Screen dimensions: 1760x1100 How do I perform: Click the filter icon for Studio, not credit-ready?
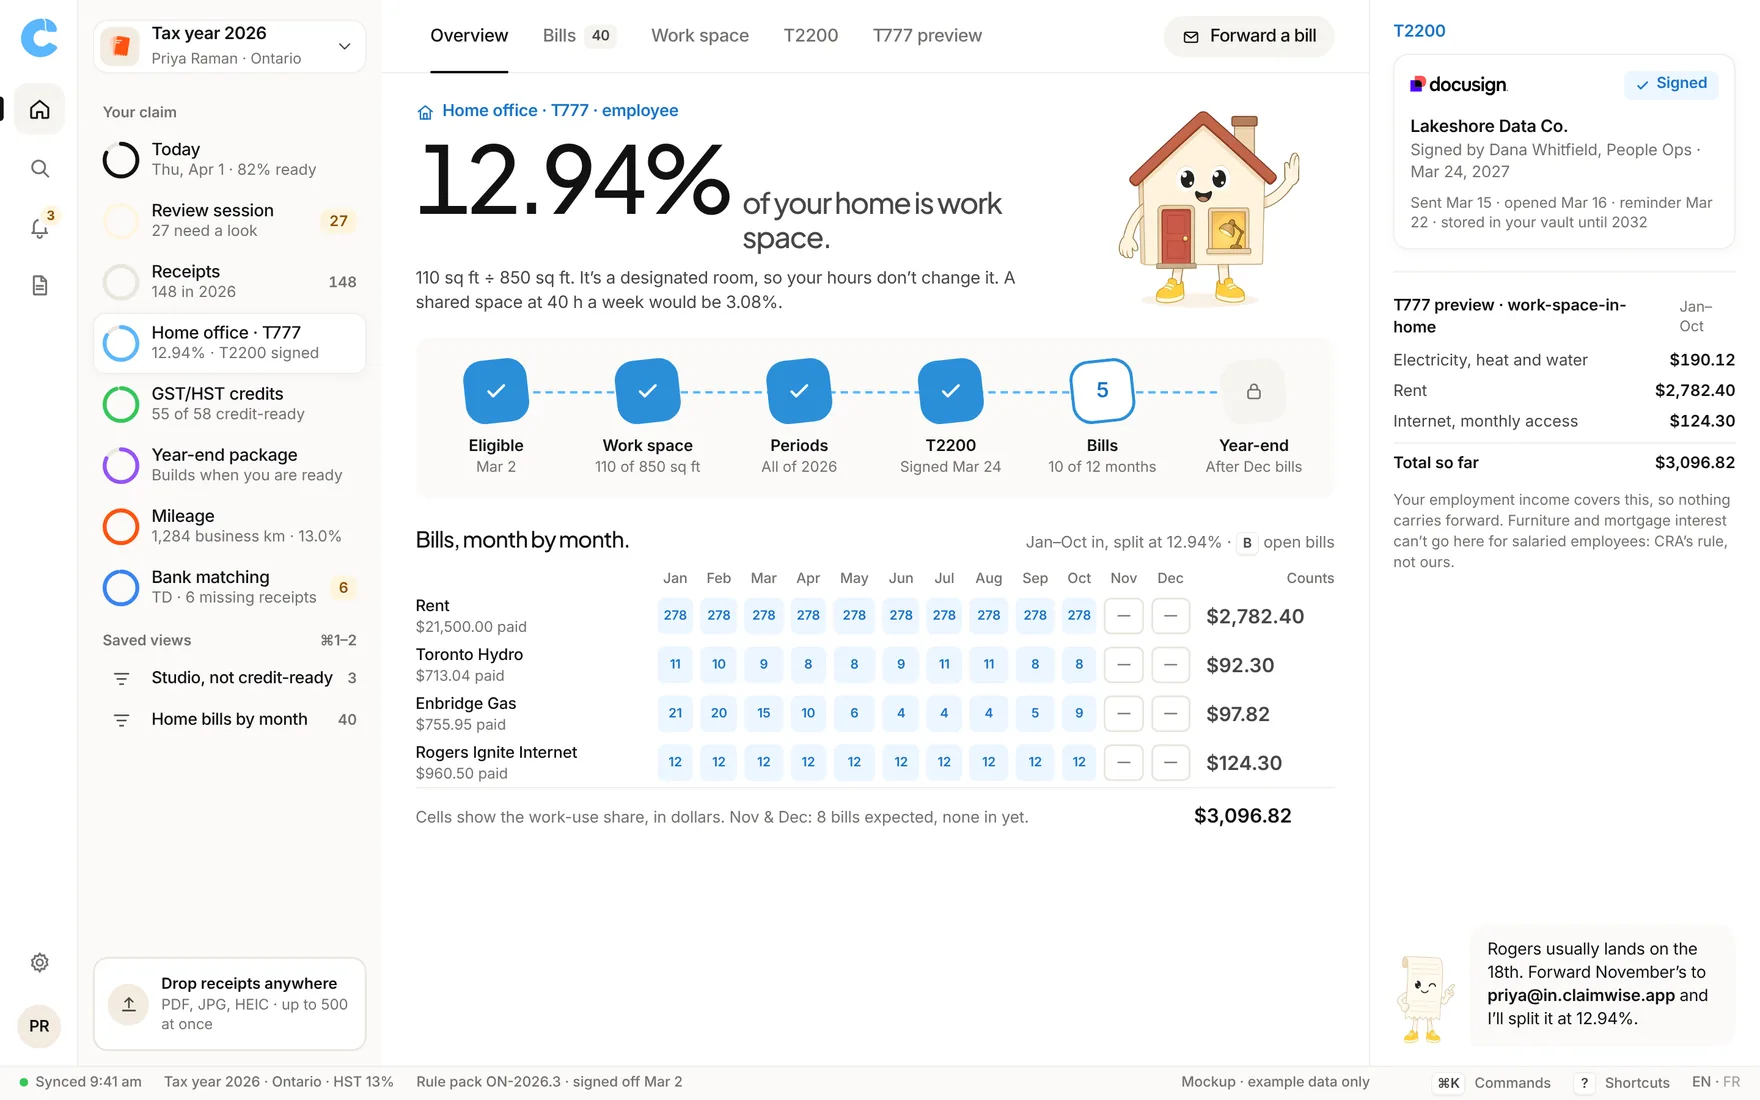tap(121, 678)
